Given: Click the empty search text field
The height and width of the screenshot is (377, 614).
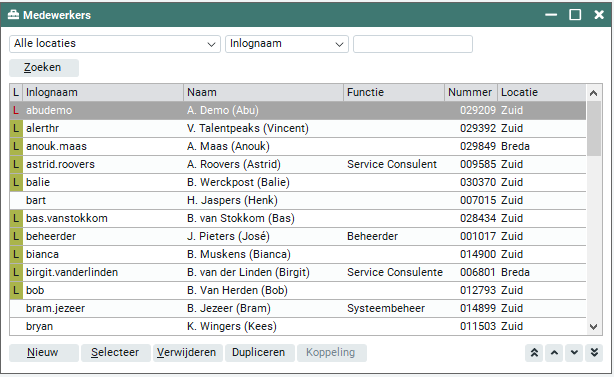Looking at the screenshot, I should pos(413,44).
